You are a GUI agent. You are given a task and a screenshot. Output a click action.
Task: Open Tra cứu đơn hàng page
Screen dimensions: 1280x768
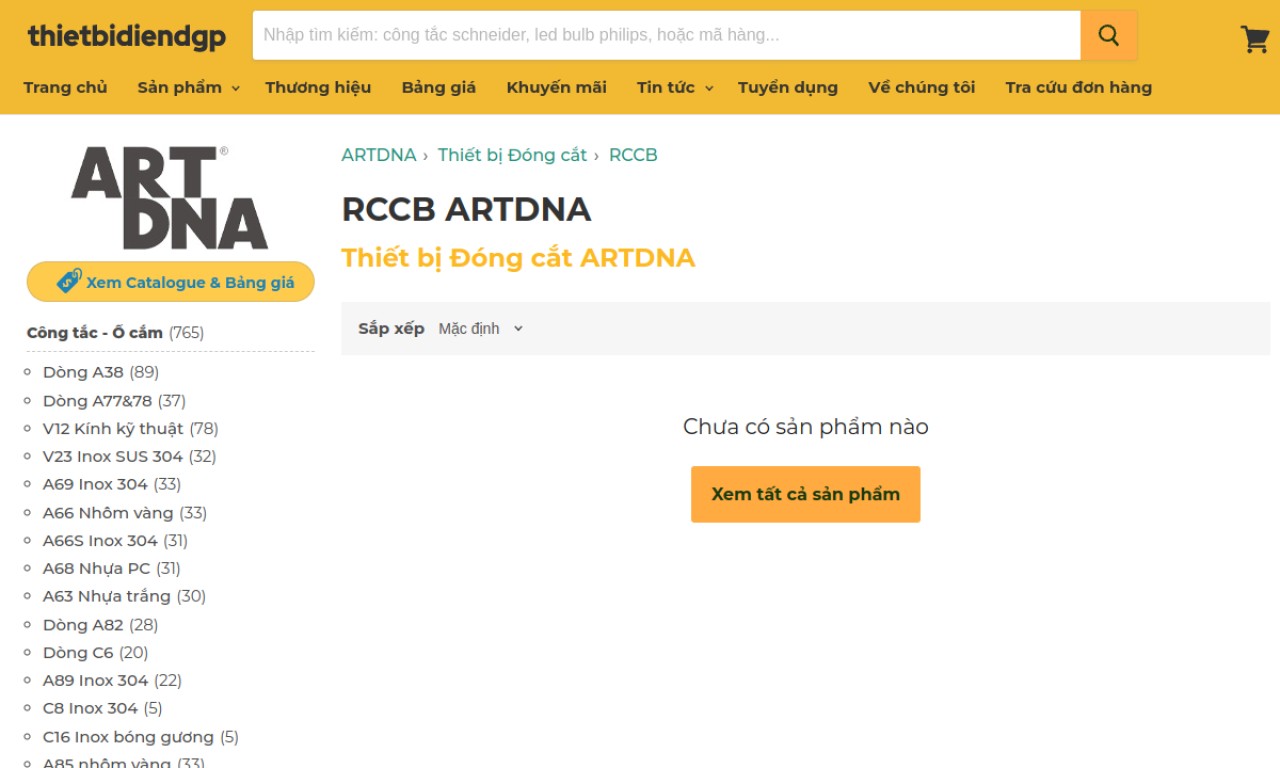pos(1079,87)
